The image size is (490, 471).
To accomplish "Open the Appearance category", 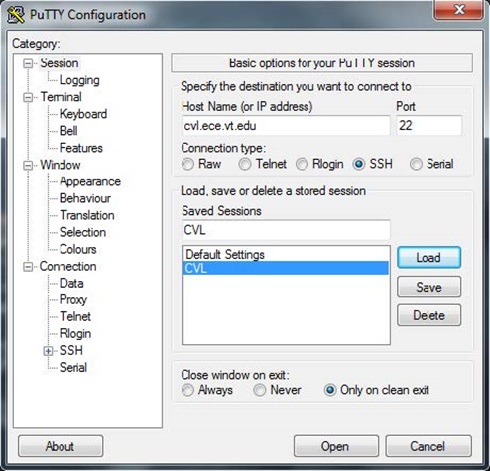I will coord(90,181).
